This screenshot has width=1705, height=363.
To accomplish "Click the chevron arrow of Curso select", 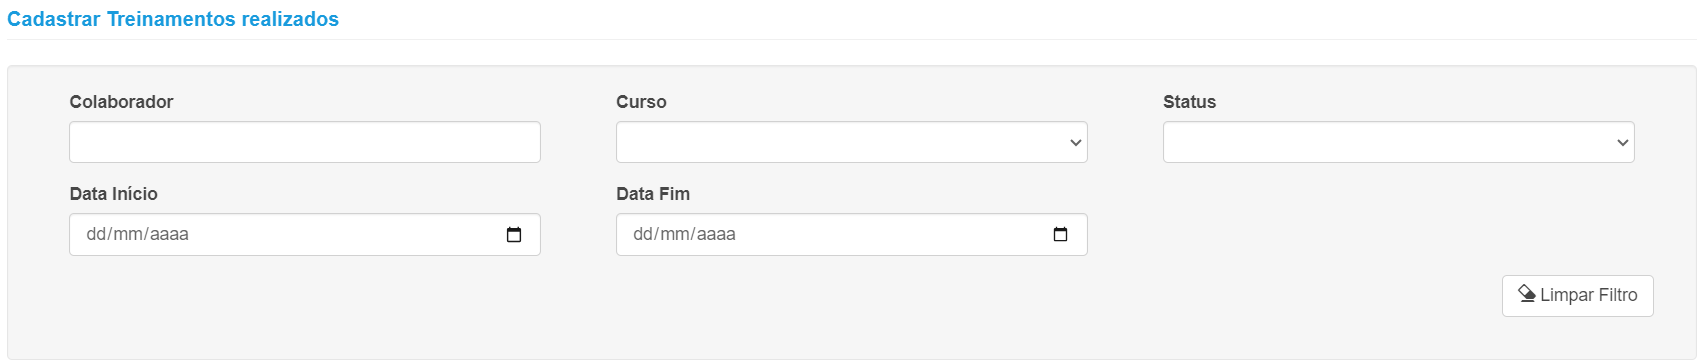I will click(1076, 143).
